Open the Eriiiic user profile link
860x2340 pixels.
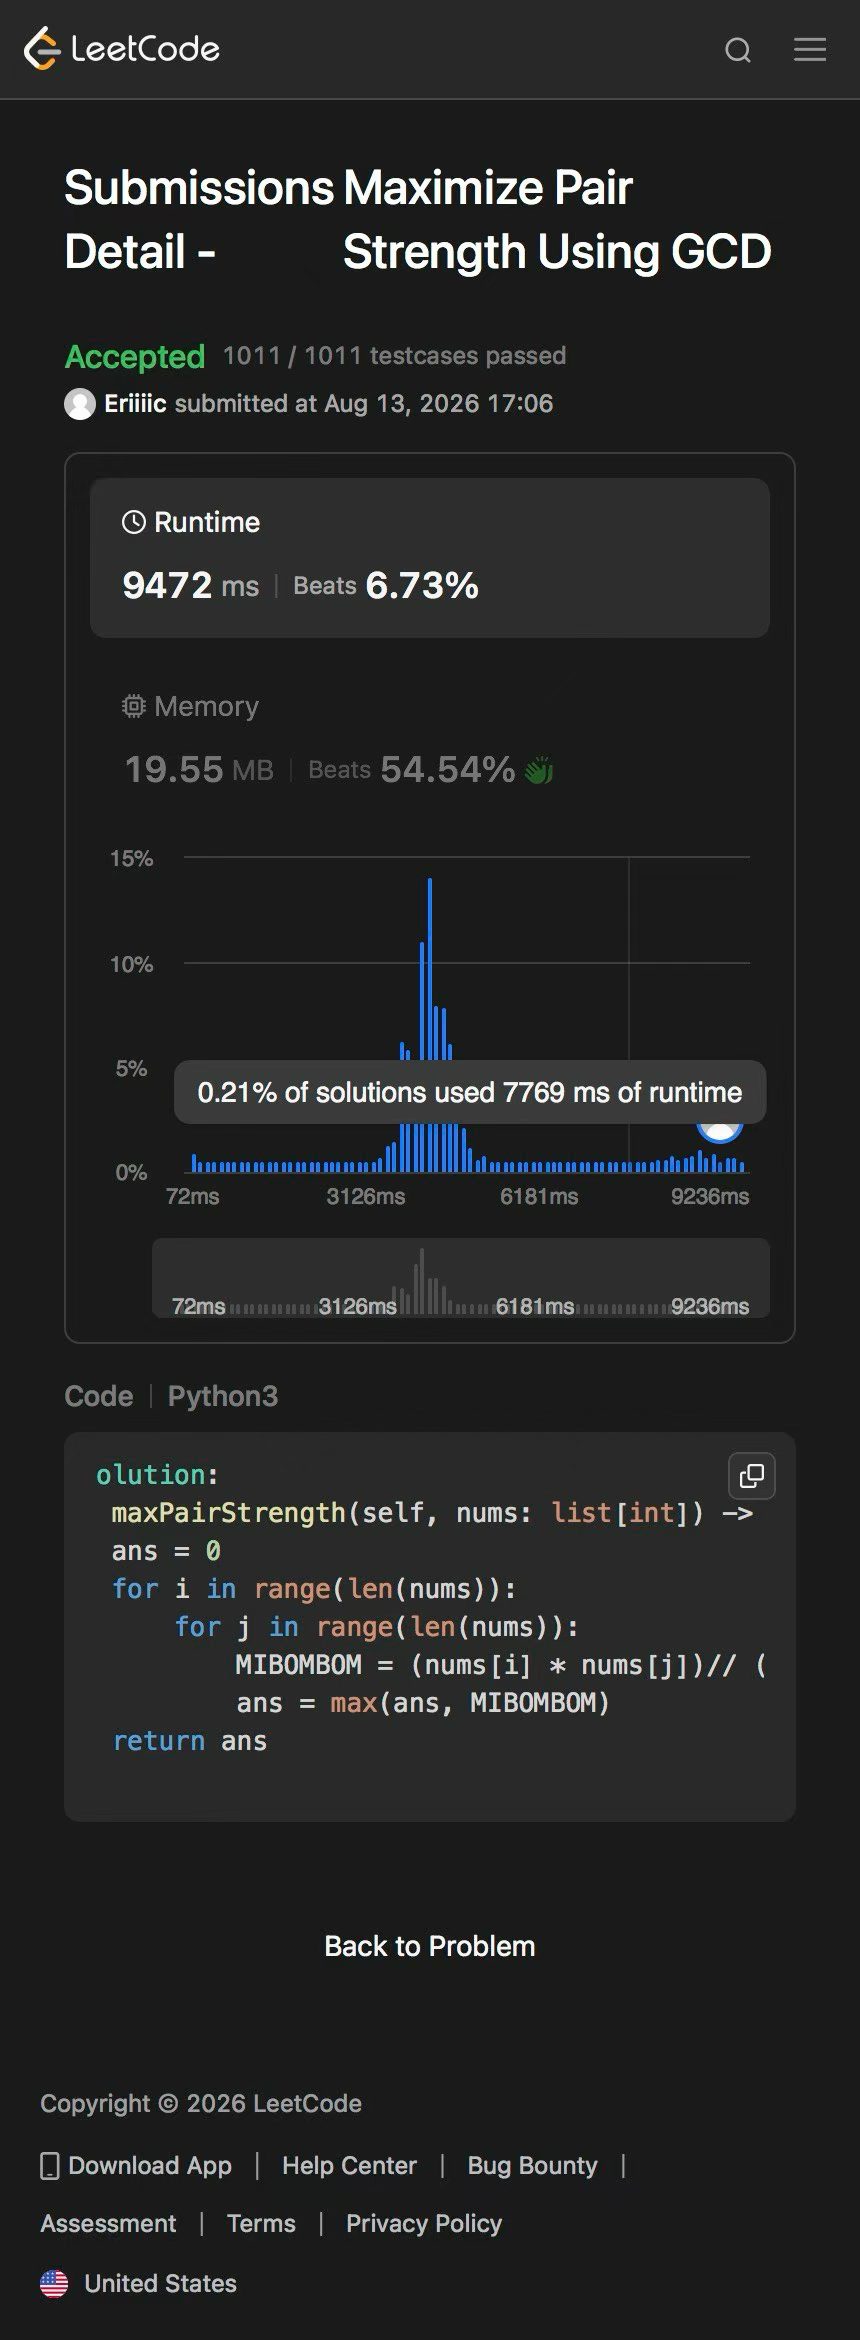135,403
